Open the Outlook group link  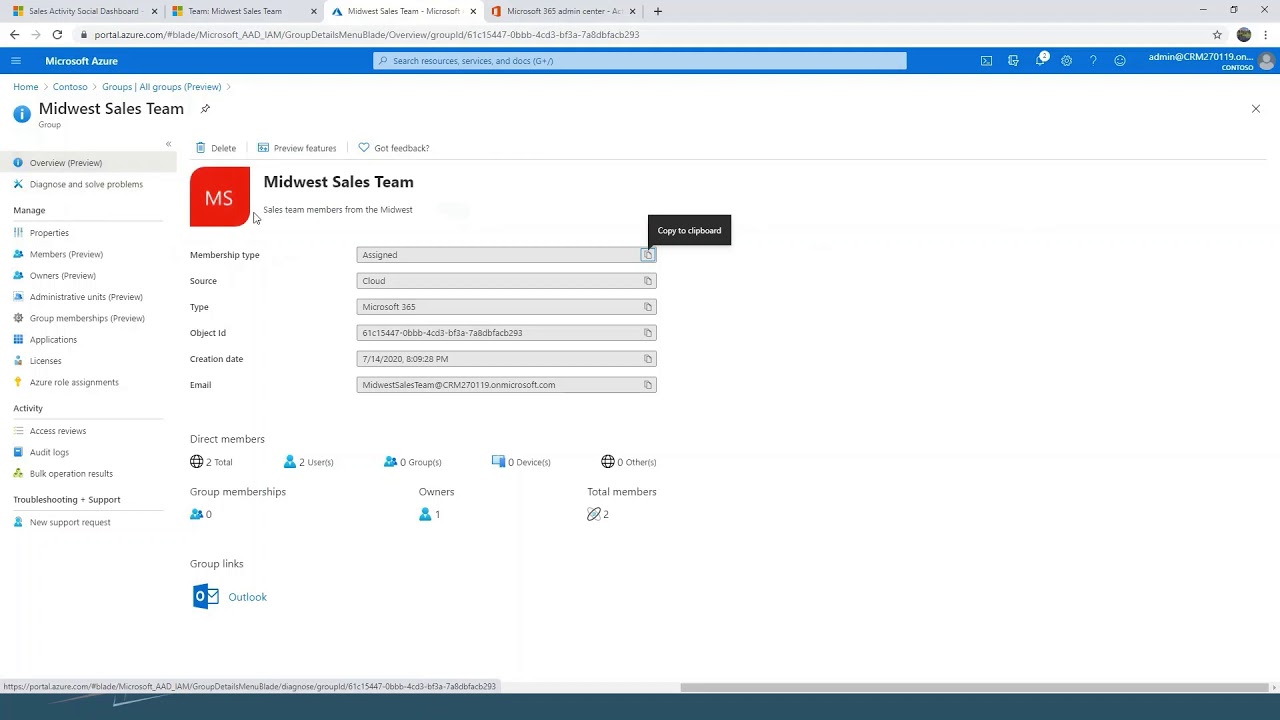pyautogui.click(x=247, y=597)
